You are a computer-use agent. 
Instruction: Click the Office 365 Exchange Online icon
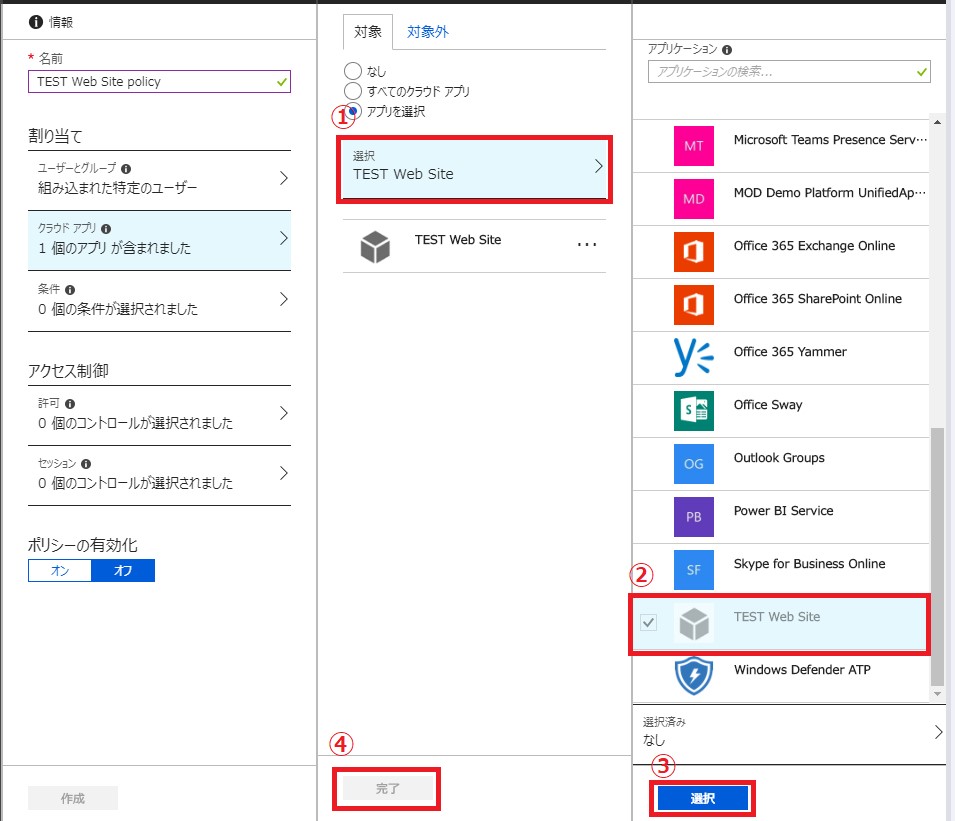693,252
